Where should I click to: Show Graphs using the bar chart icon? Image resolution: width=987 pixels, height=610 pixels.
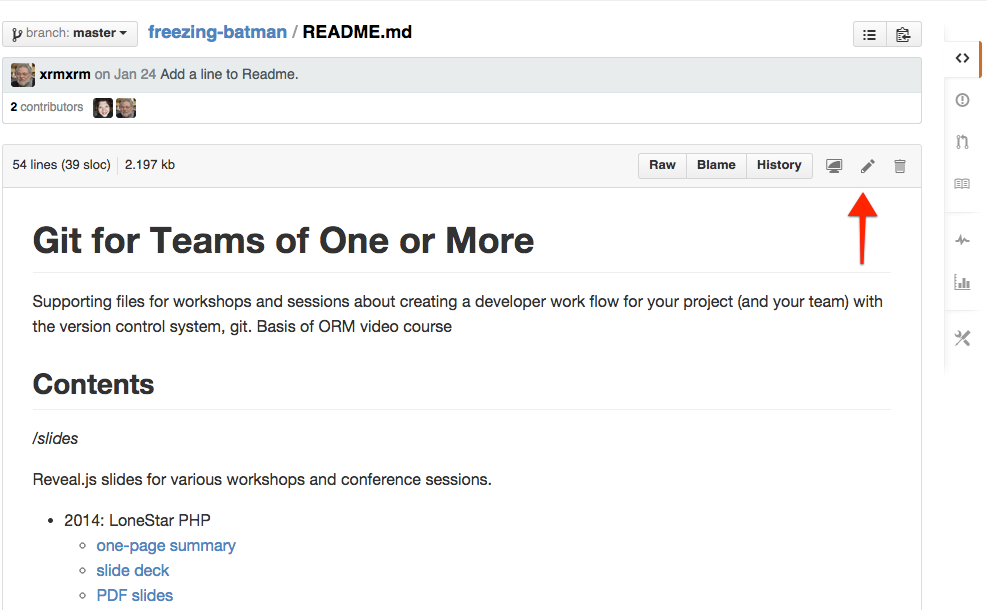[962, 282]
